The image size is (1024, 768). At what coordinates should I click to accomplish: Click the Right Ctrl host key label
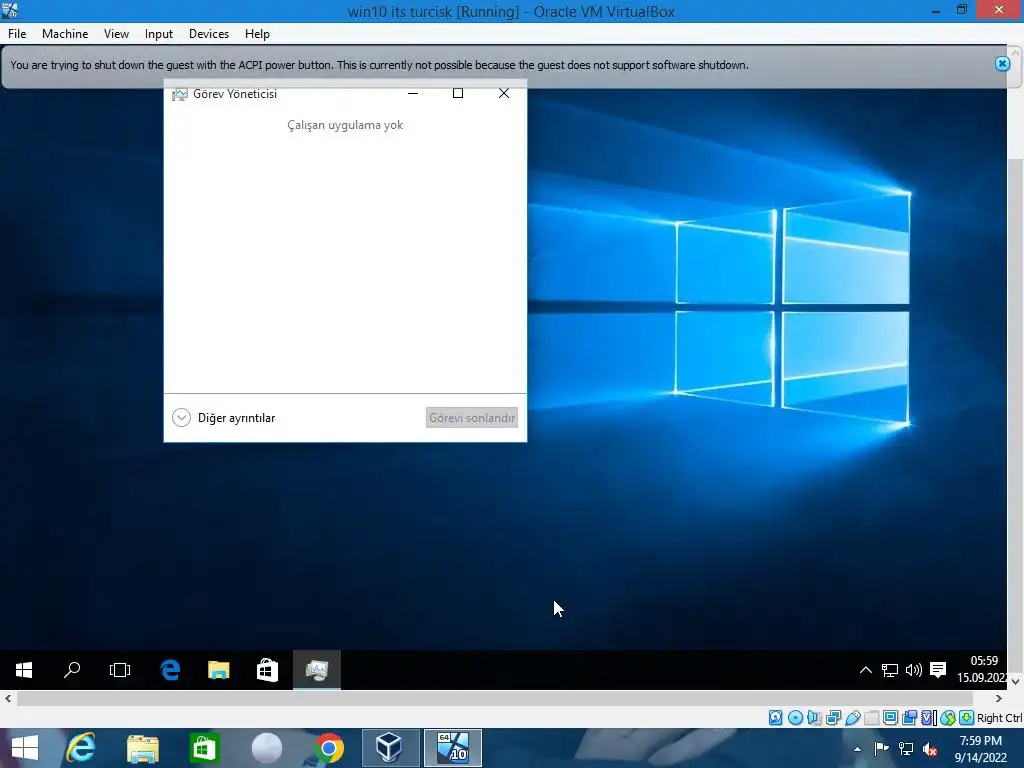(1000, 718)
